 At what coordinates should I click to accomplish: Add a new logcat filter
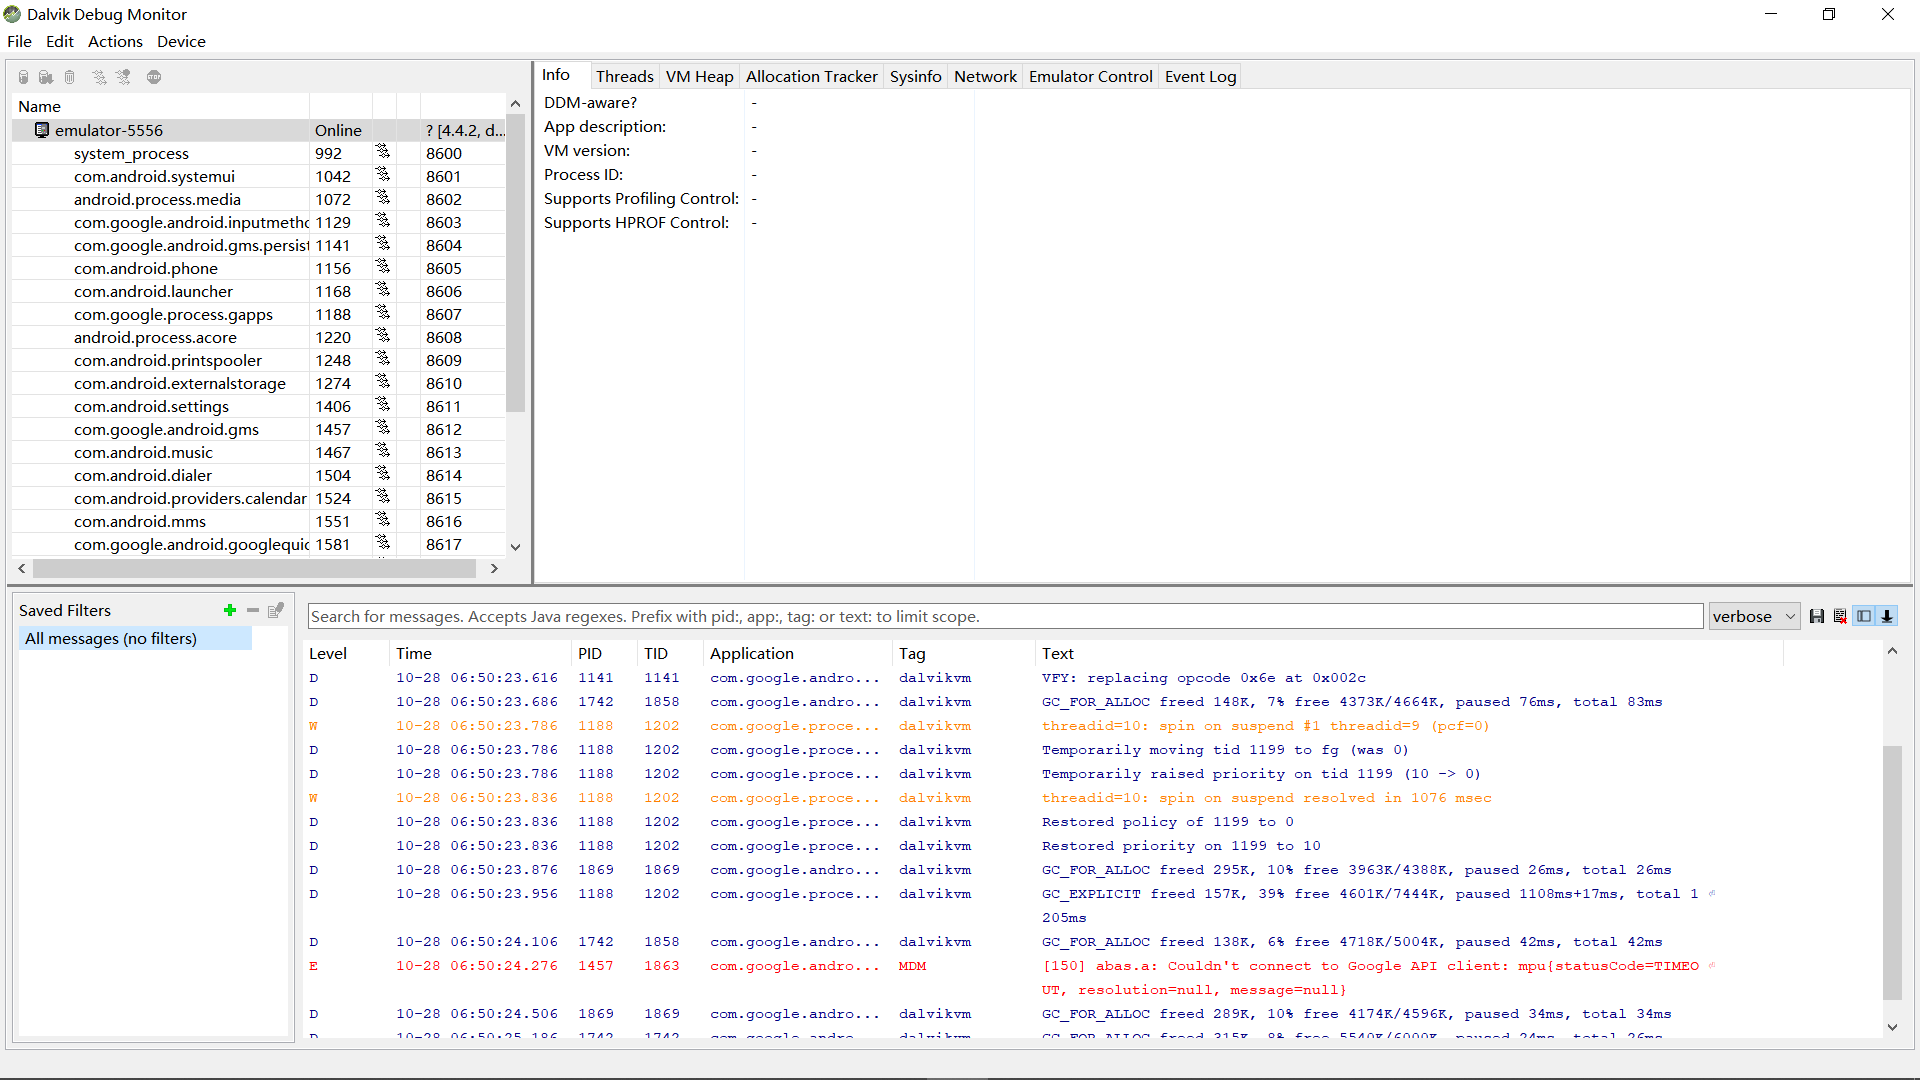pyautogui.click(x=230, y=610)
